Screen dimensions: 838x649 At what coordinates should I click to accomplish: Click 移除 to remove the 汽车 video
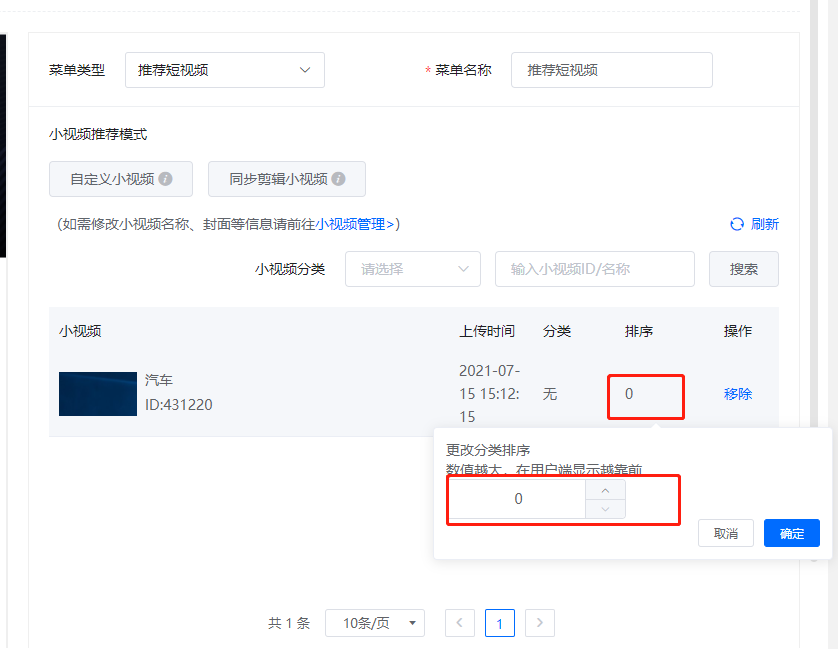(x=738, y=394)
